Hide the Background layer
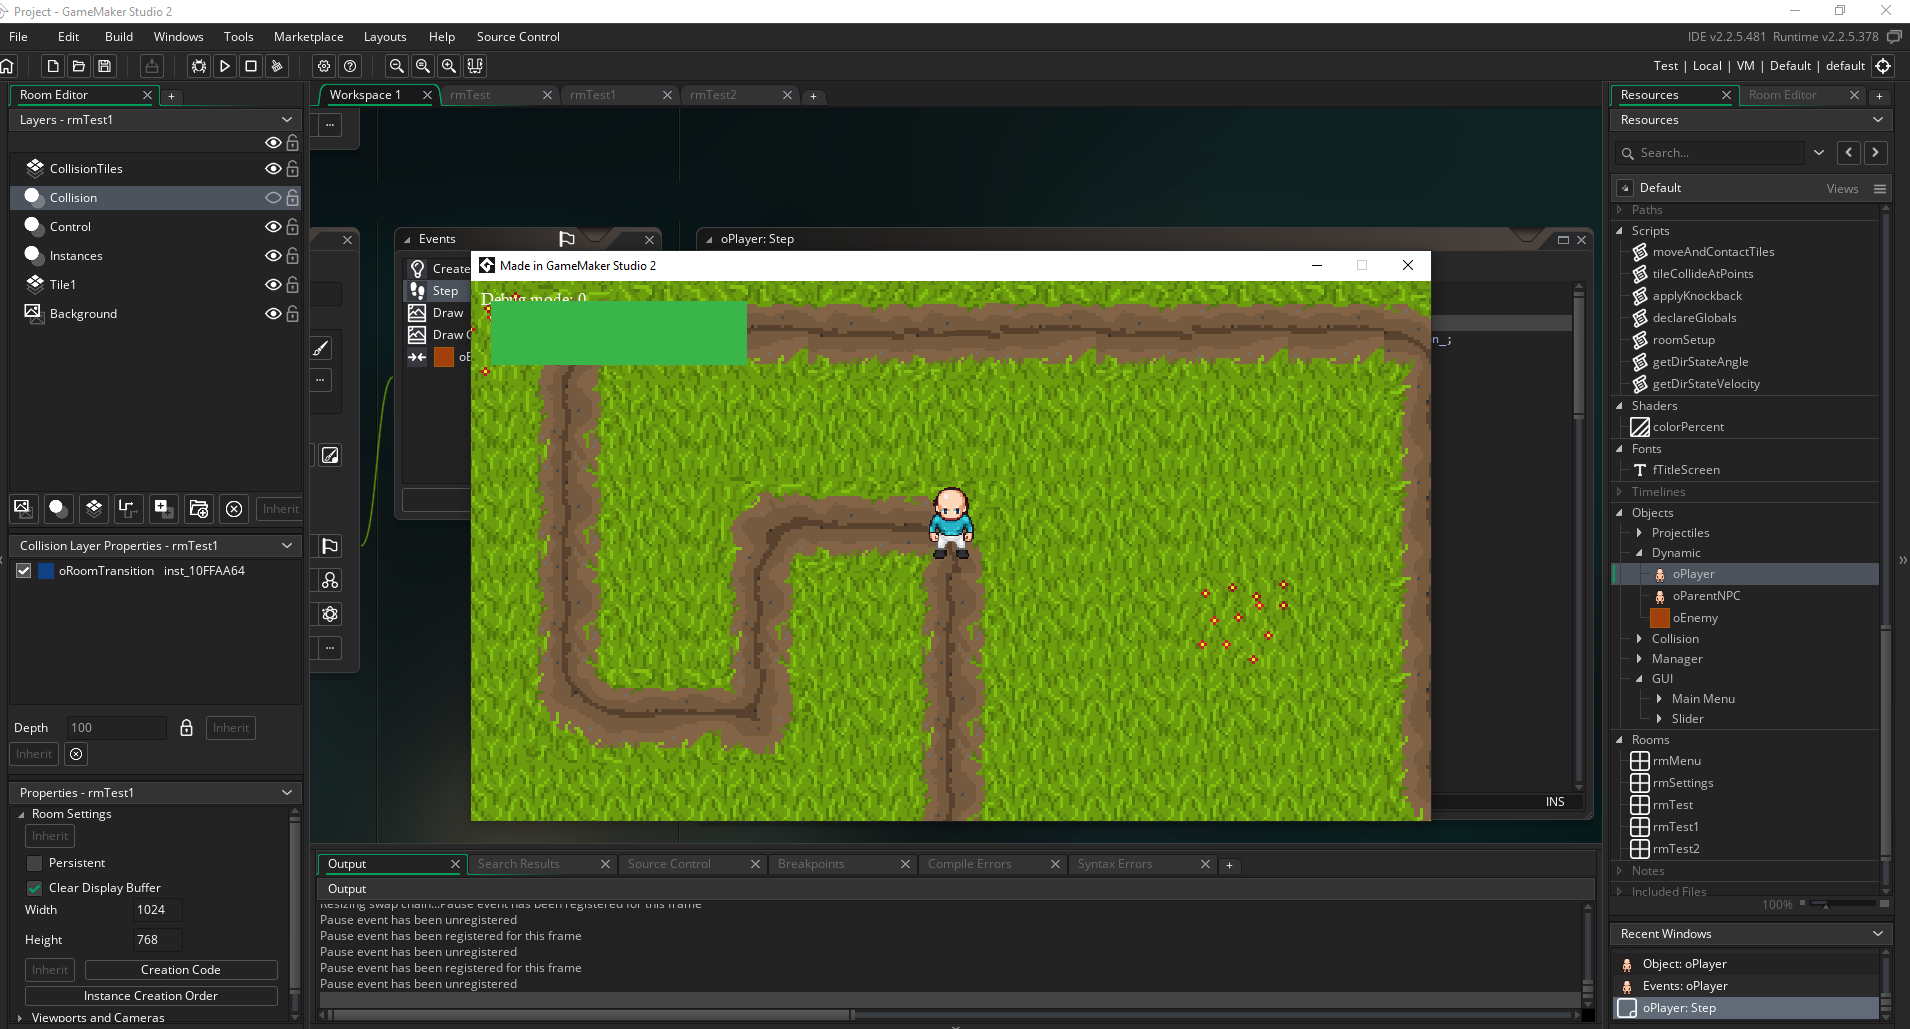This screenshot has height=1029, width=1910. coord(273,314)
